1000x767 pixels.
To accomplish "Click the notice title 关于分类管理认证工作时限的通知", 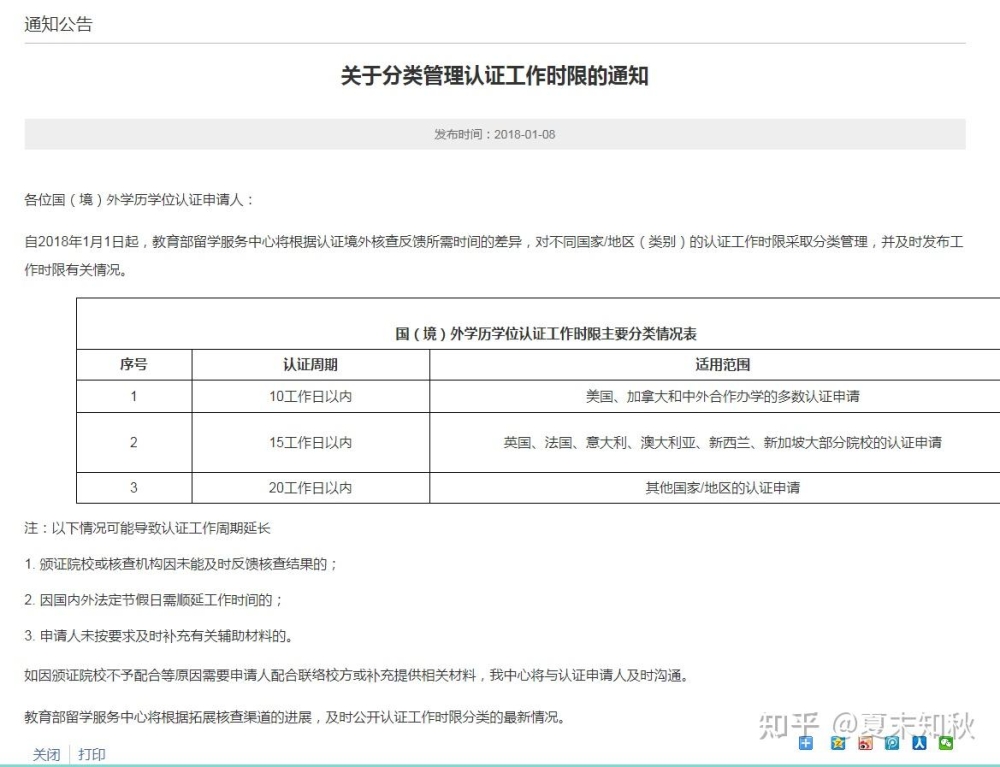I will tap(494, 76).
